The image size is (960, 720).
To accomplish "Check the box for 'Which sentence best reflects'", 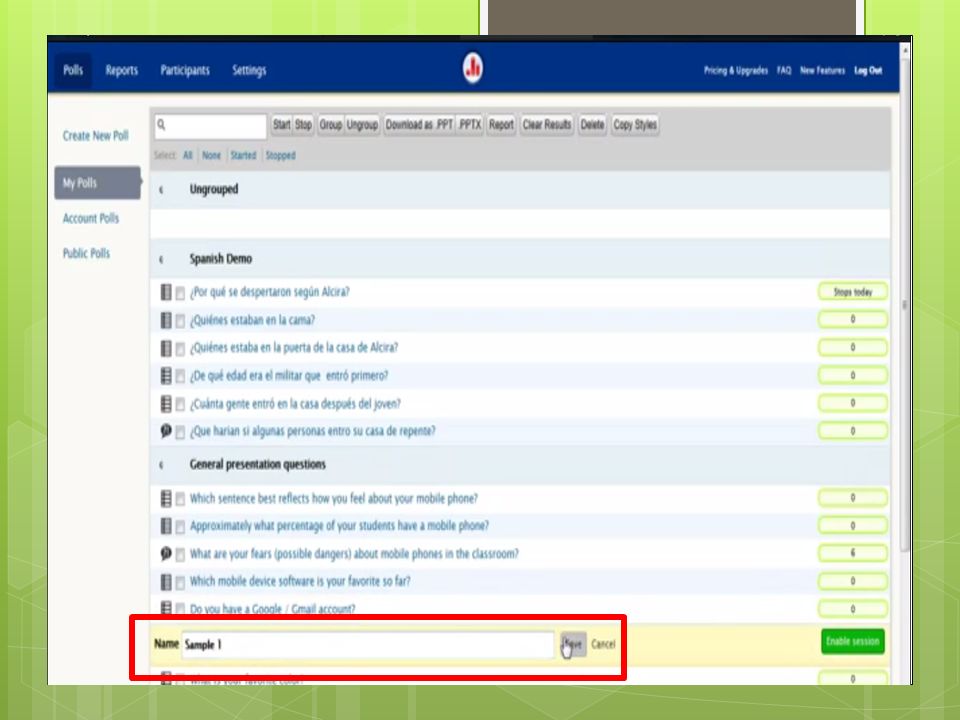I will (180, 500).
